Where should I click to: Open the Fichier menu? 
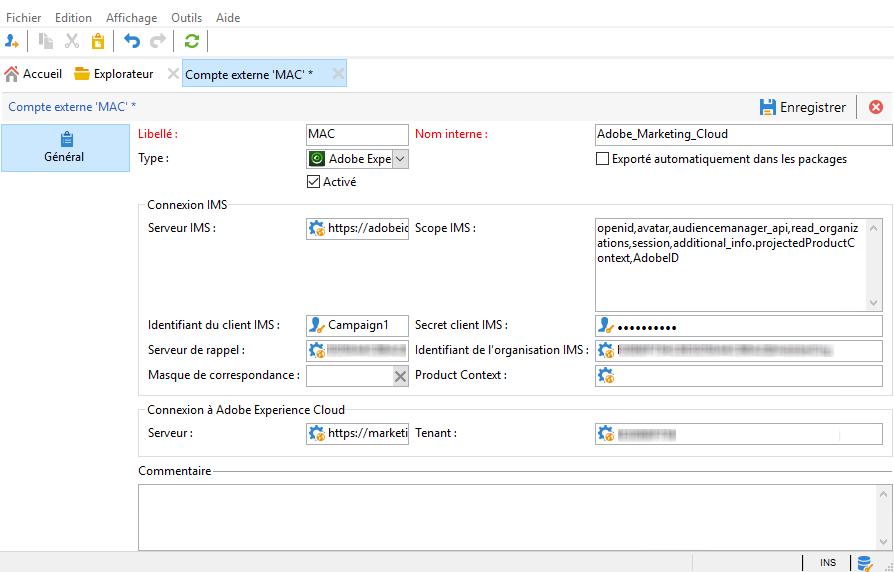pyautogui.click(x=23, y=18)
